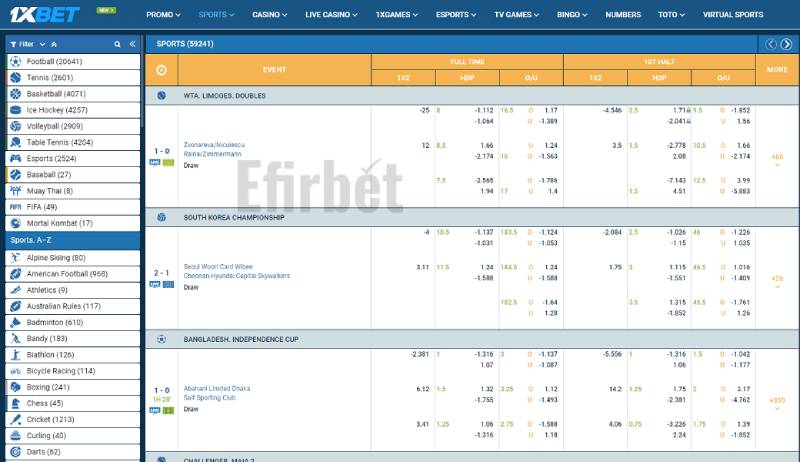The height and width of the screenshot is (462, 800).
Task: Open the SPORTS dropdown menu
Action: click(x=216, y=15)
